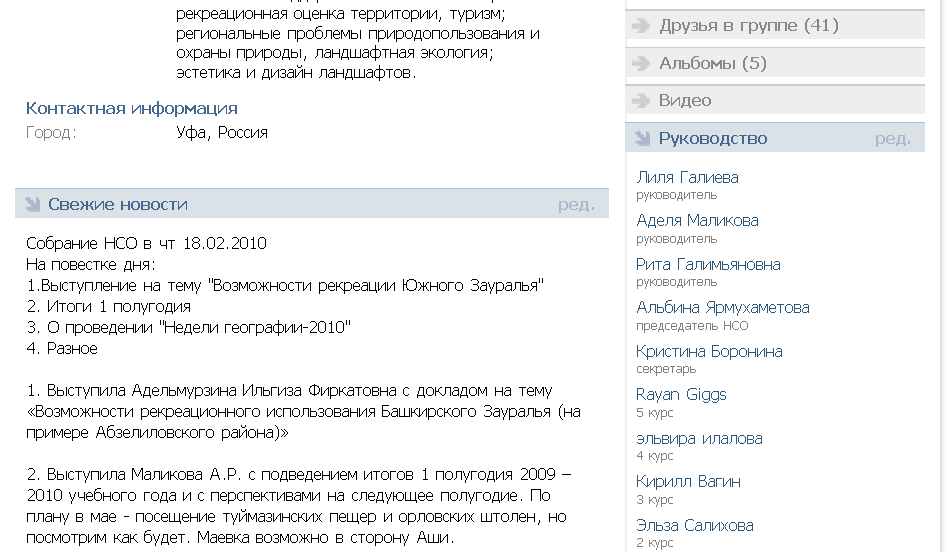
Task: Open Кристина Боронина profile
Action: point(709,351)
